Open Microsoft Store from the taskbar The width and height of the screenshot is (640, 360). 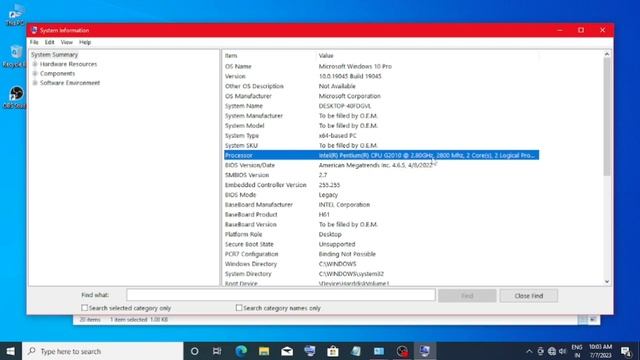coord(333,351)
